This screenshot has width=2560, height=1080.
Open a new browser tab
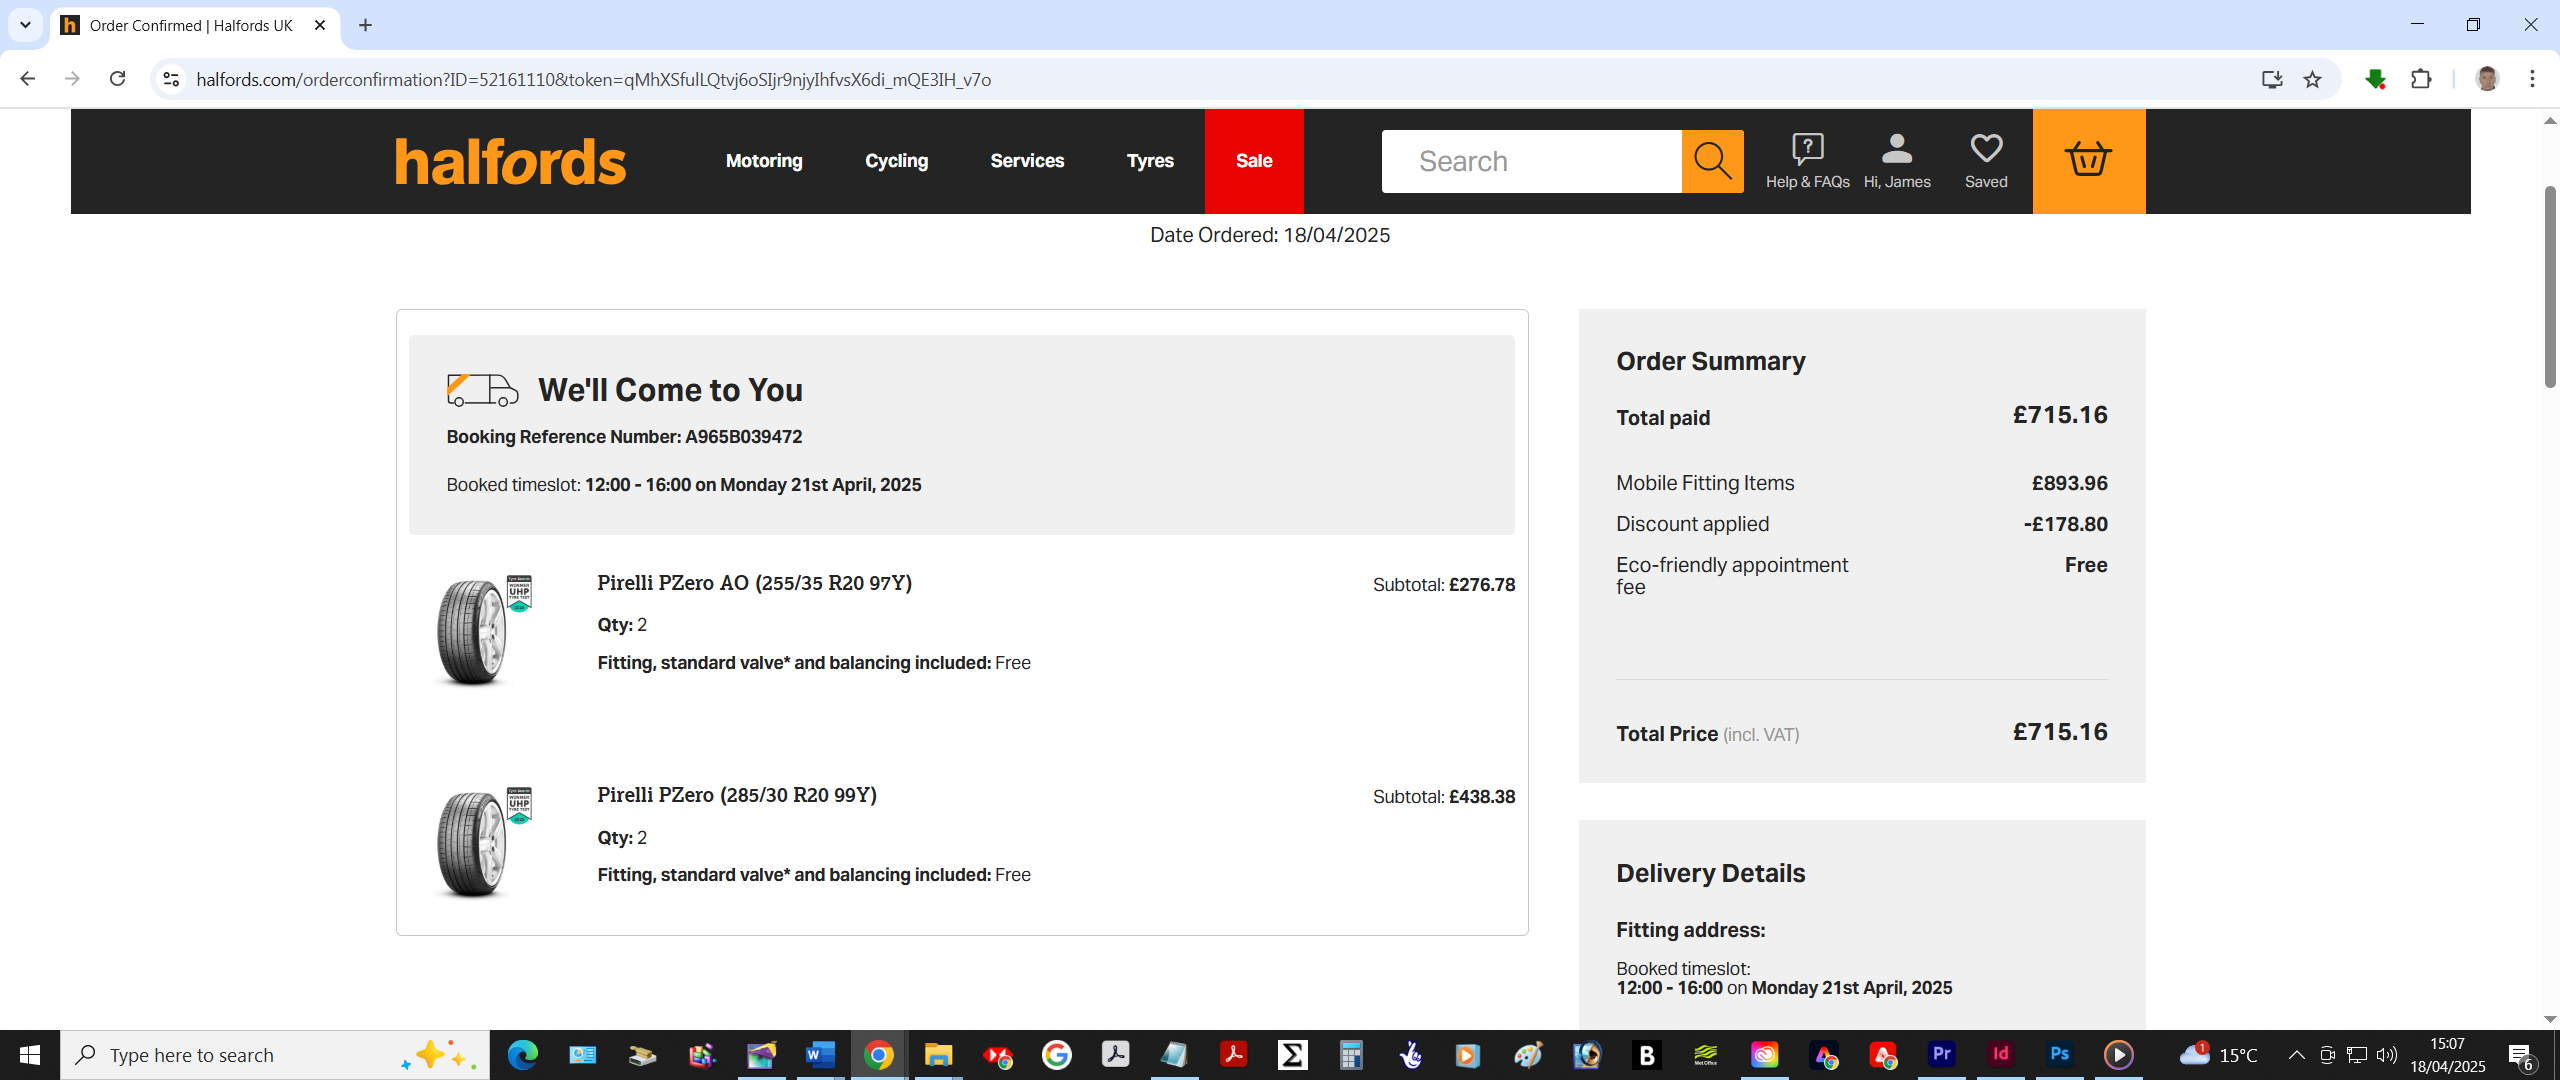[x=365, y=25]
